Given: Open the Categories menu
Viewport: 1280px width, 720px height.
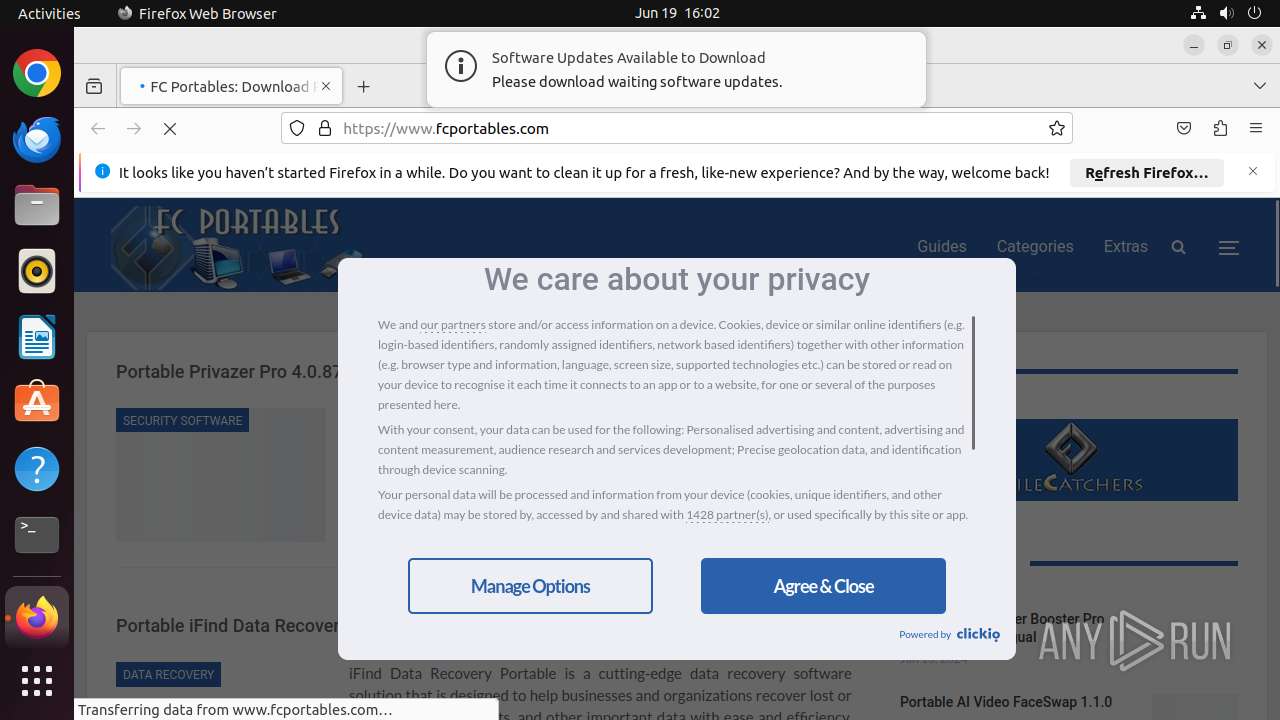Looking at the screenshot, I should click(x=1034, y=246).
